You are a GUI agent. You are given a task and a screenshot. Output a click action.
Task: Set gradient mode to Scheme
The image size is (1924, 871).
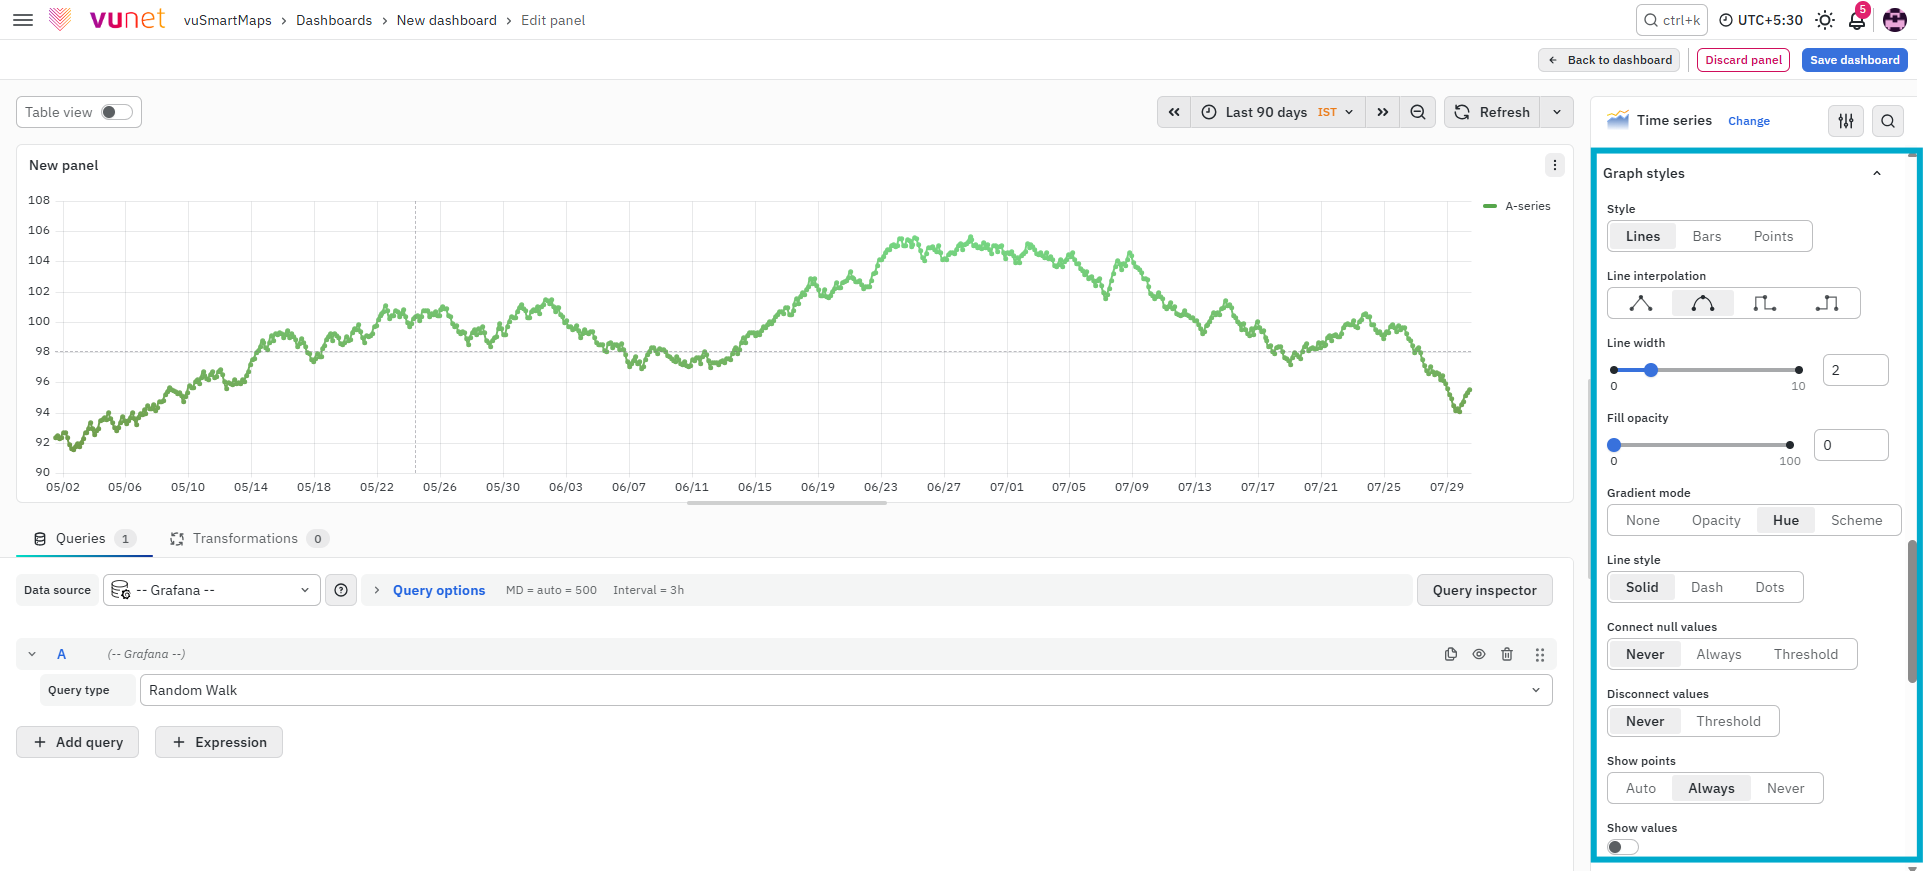1856,520
